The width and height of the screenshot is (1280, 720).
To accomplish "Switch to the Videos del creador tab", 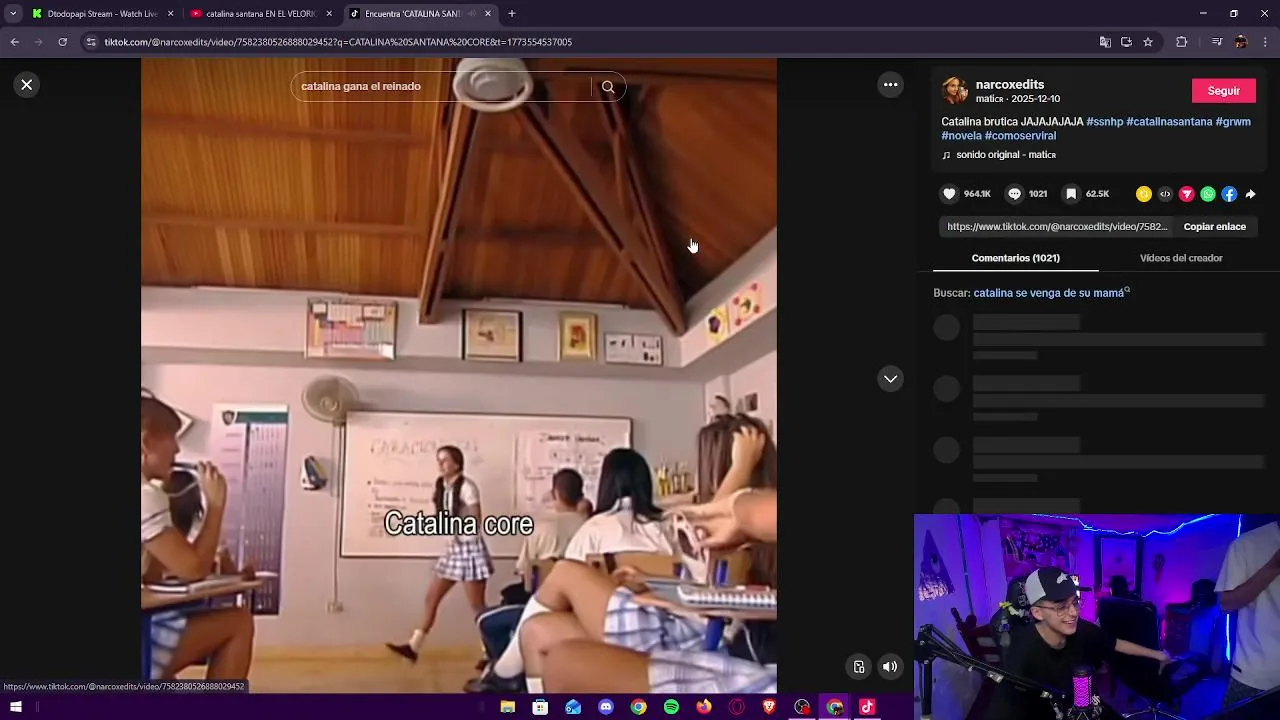I will [x=1181, y=258].
